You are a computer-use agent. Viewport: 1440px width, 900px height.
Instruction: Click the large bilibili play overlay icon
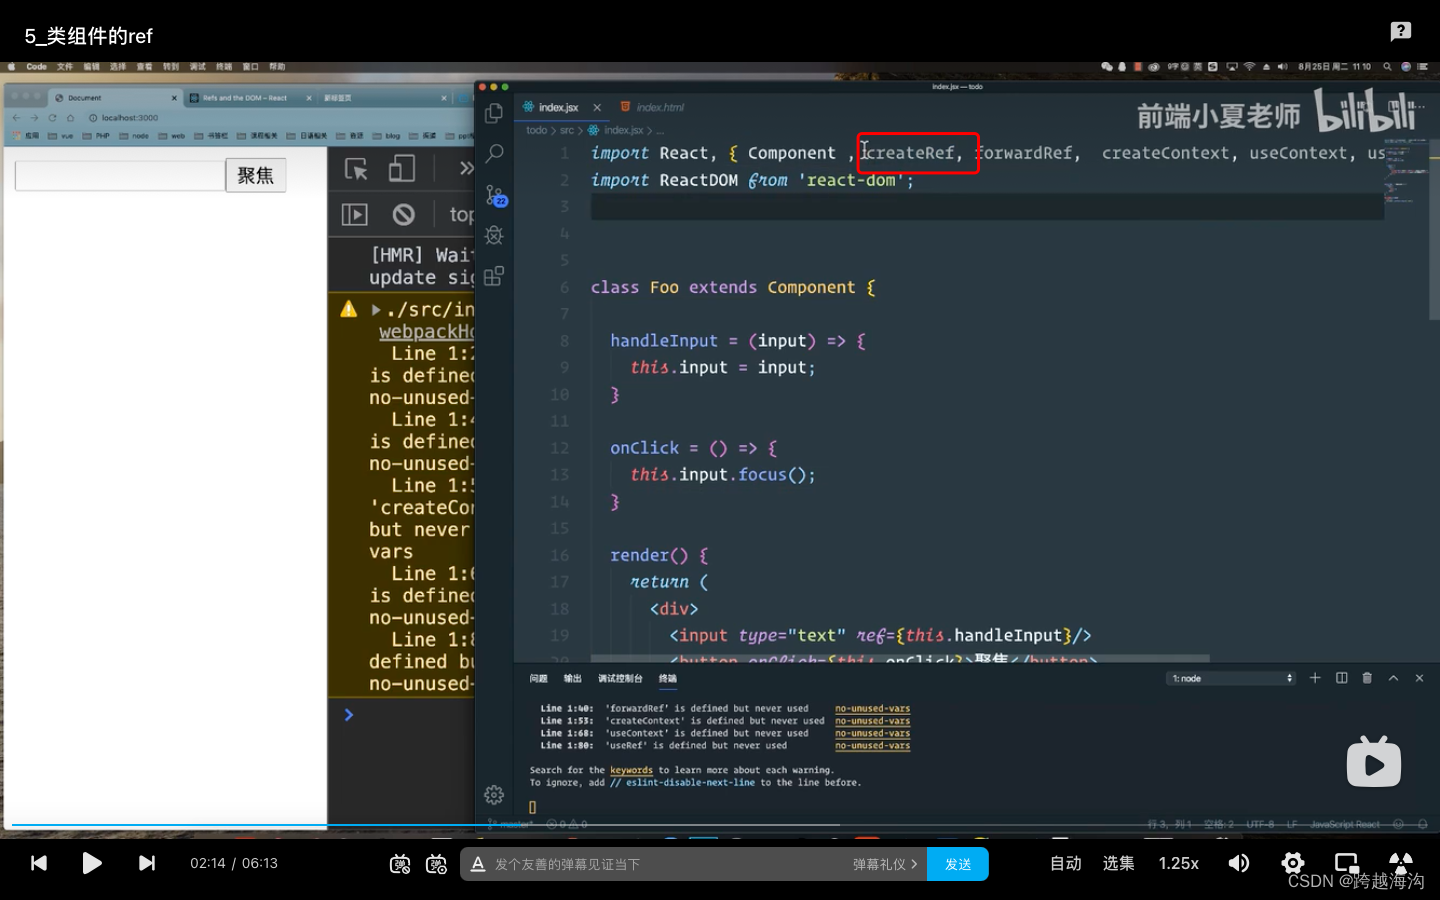(1374, 762)
